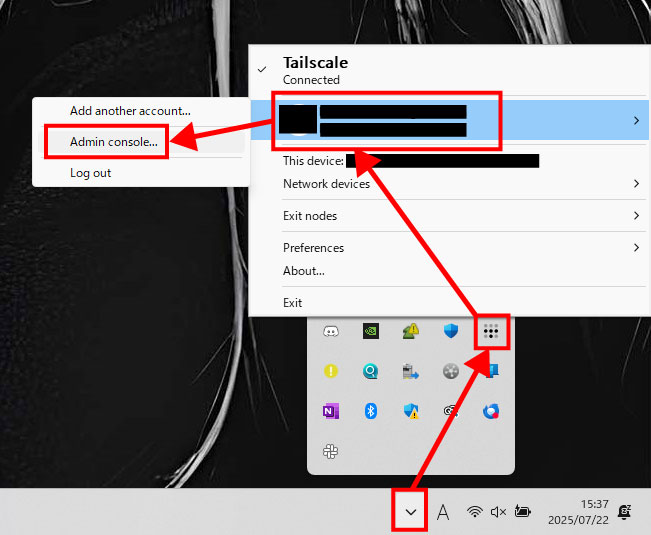The image size is (651, 535).
Task: Click the printer with blue arrow icon
Action: tap(411, 371)
